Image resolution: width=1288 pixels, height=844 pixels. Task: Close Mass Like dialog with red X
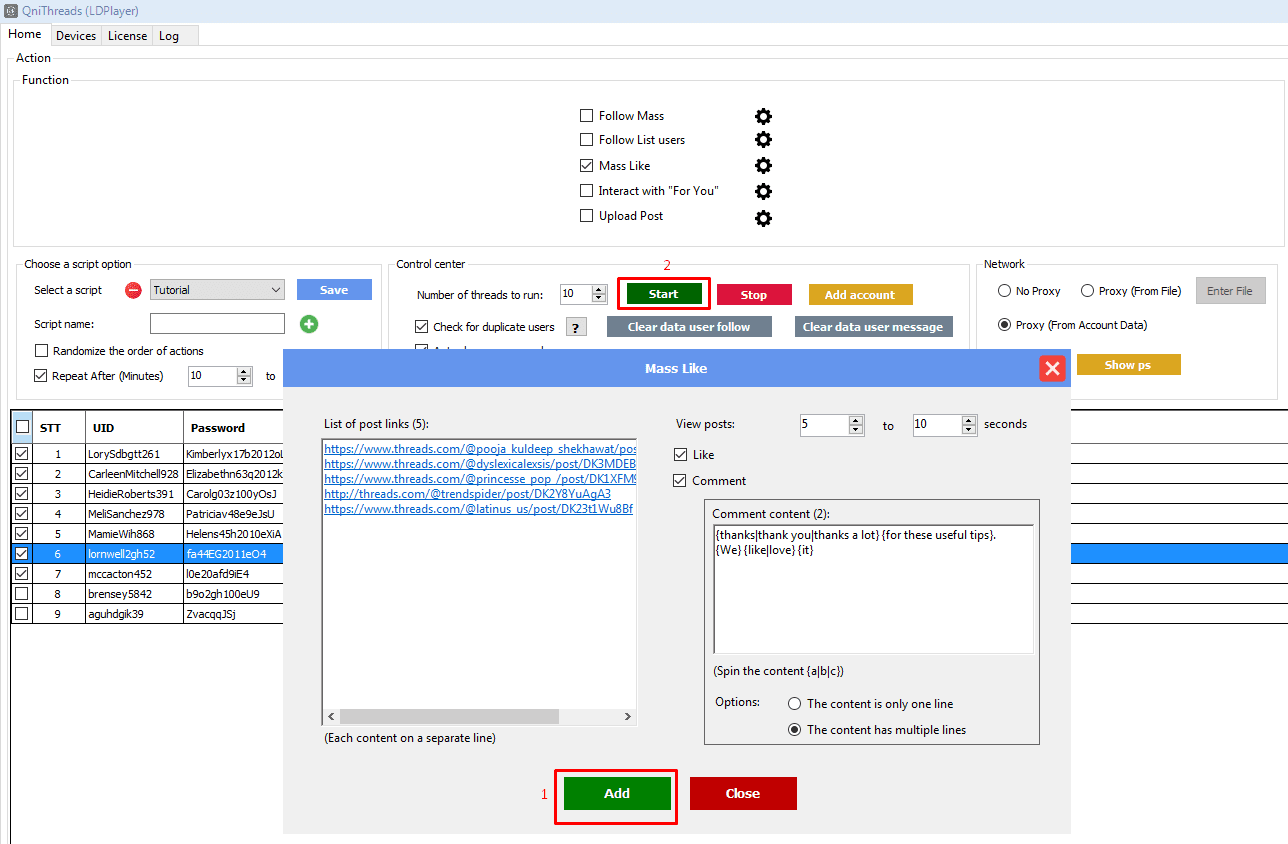coord(1052,369)
